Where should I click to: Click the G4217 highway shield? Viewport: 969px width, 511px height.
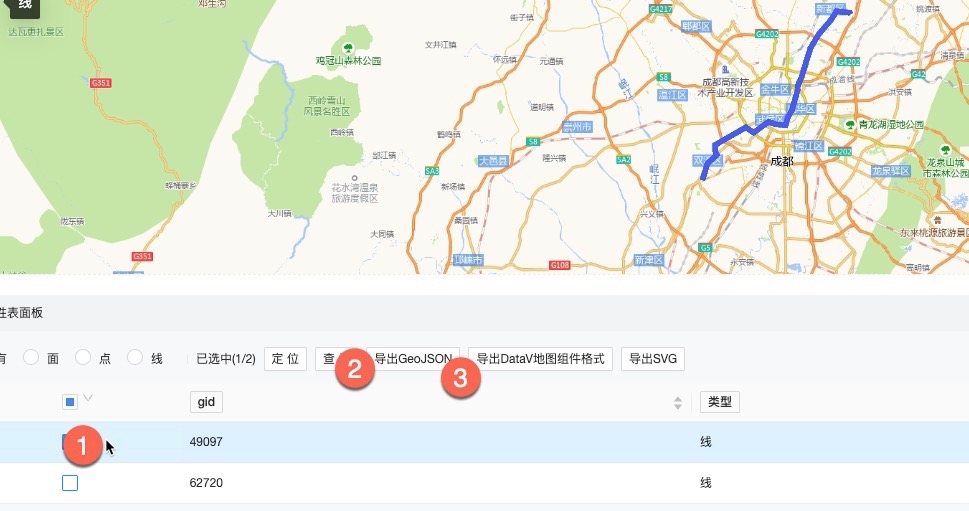(661, 9)
